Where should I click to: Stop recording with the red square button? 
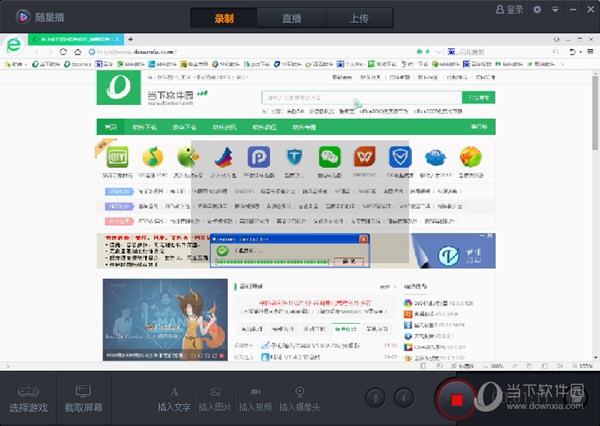[x=456, y=400]
